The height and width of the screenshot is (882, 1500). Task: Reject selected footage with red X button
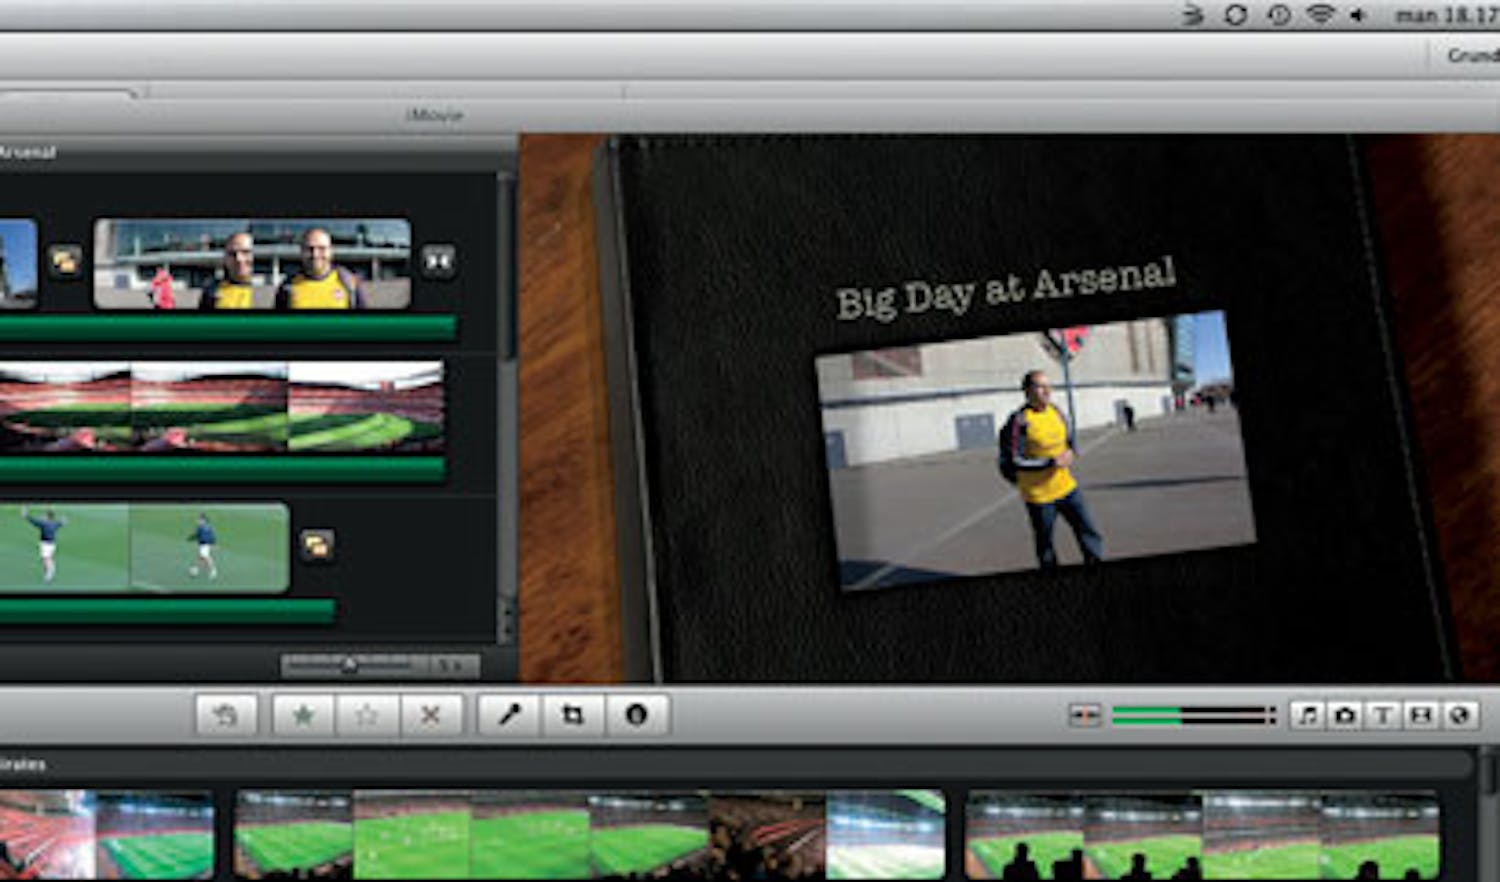tap(430, 715)
